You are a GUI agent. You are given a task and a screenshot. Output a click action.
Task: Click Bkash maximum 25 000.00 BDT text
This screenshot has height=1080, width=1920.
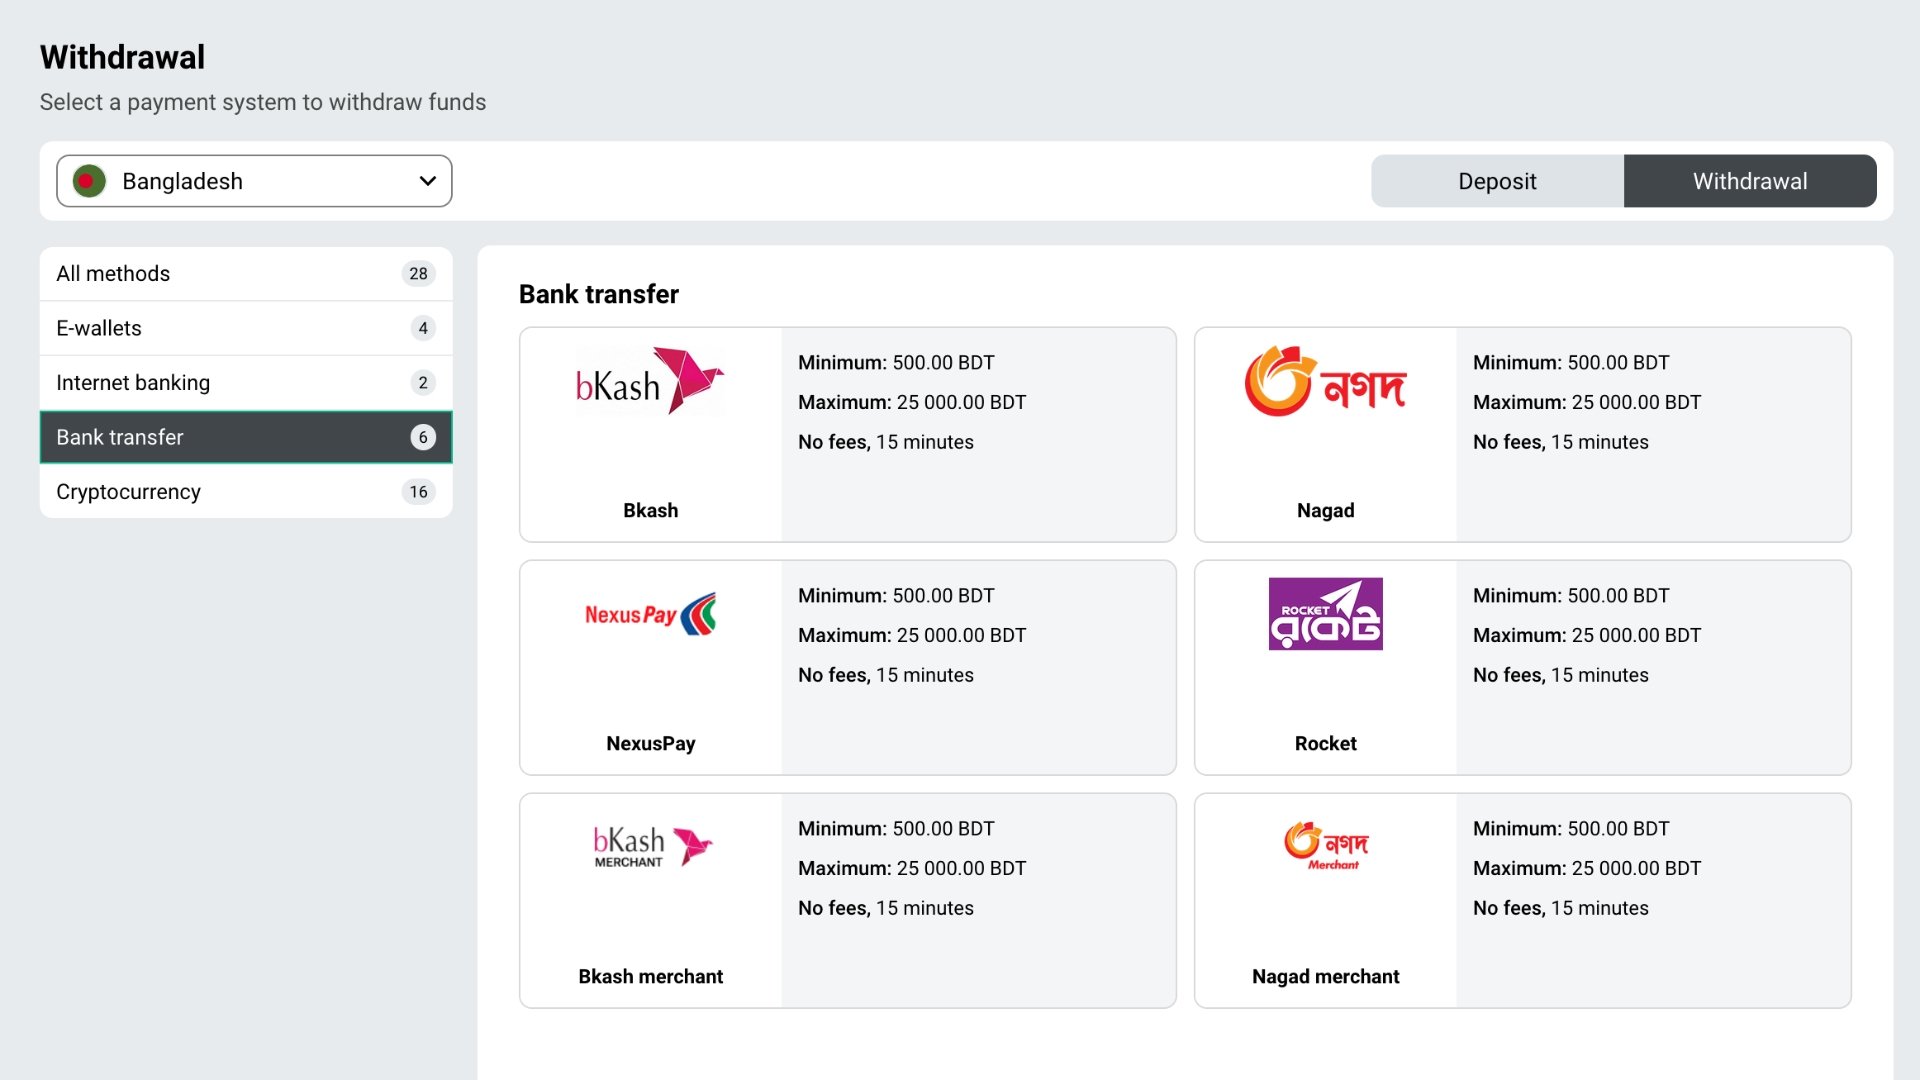pos(912,403)
